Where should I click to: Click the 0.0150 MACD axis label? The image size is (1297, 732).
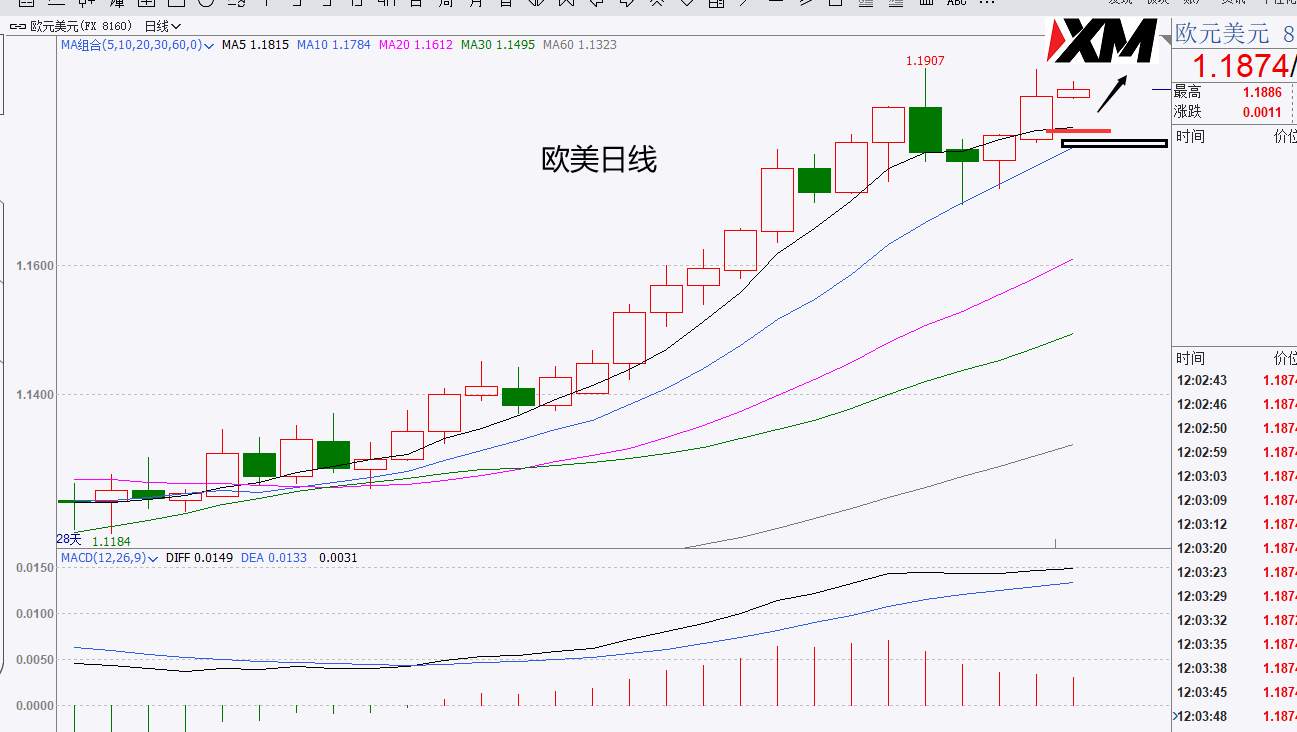pyautogui.click(x=35, y=568)
